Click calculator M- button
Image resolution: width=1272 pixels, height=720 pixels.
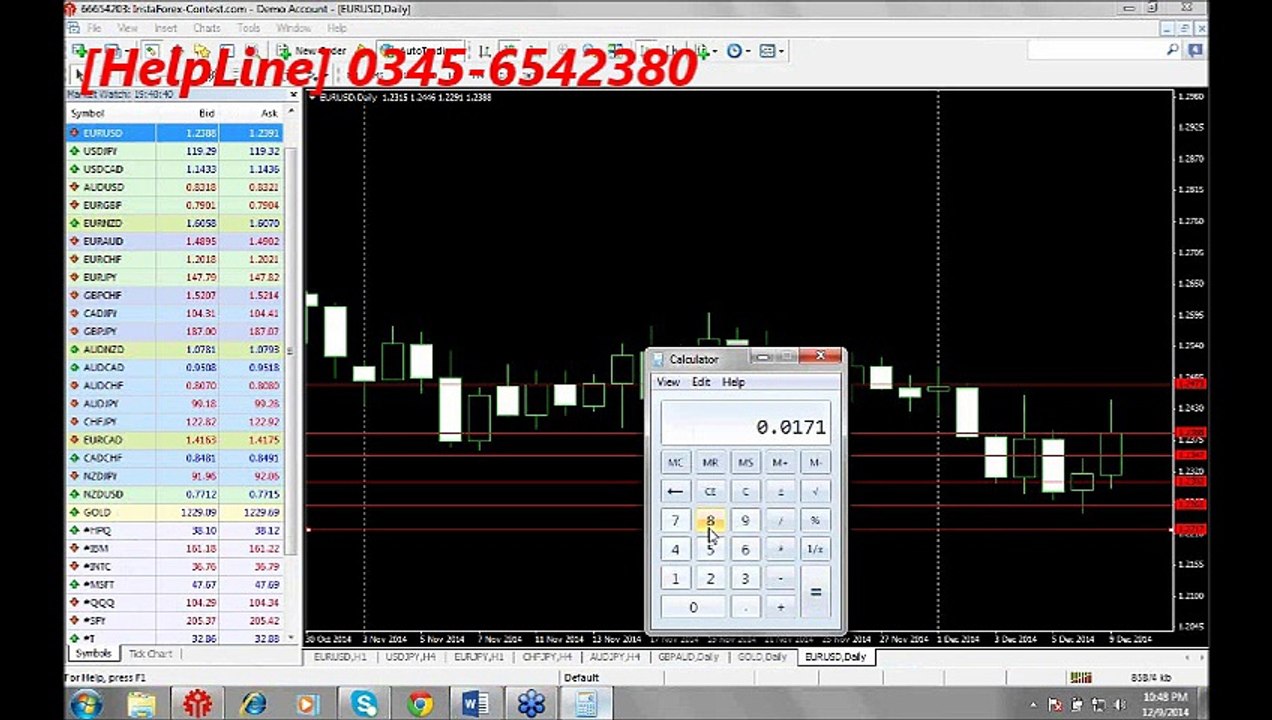(x=815, y=463)
